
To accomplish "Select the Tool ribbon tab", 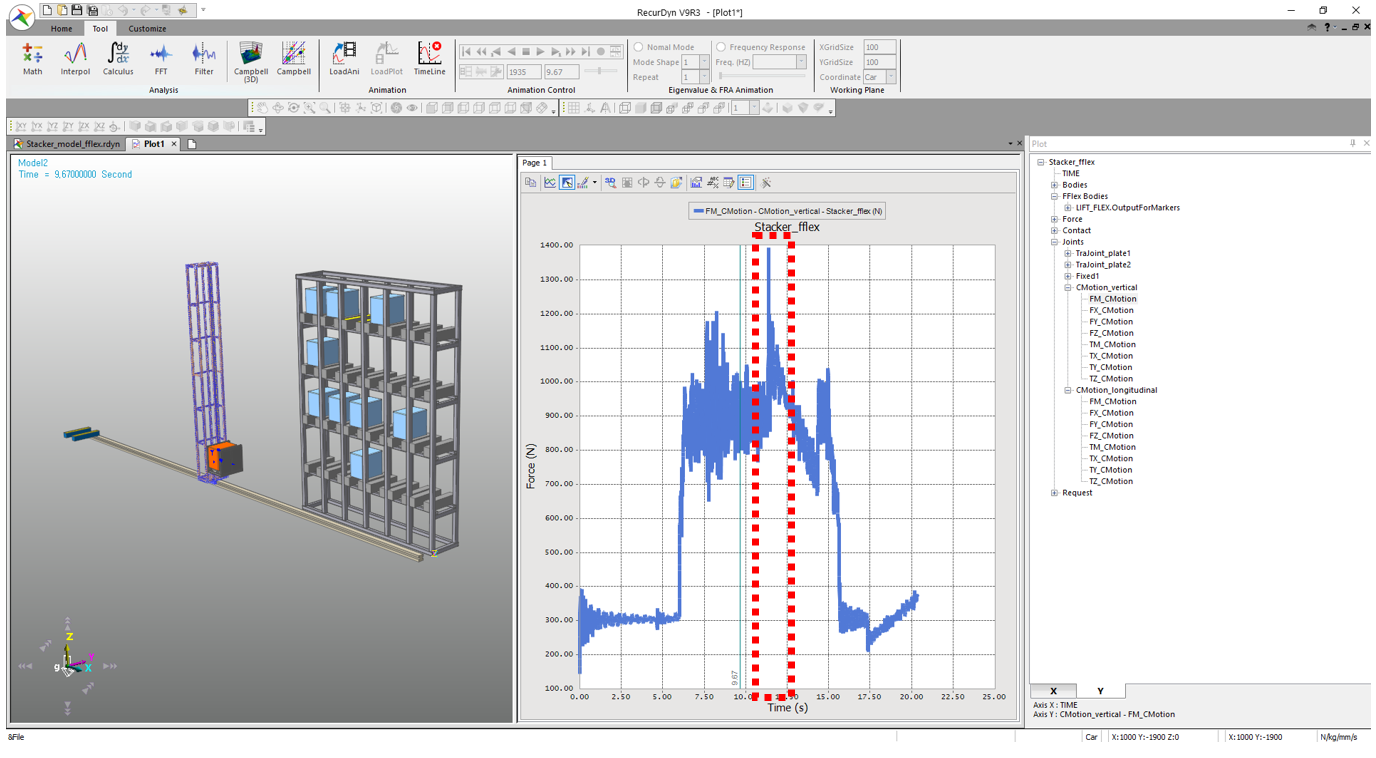I will point(100,29).
